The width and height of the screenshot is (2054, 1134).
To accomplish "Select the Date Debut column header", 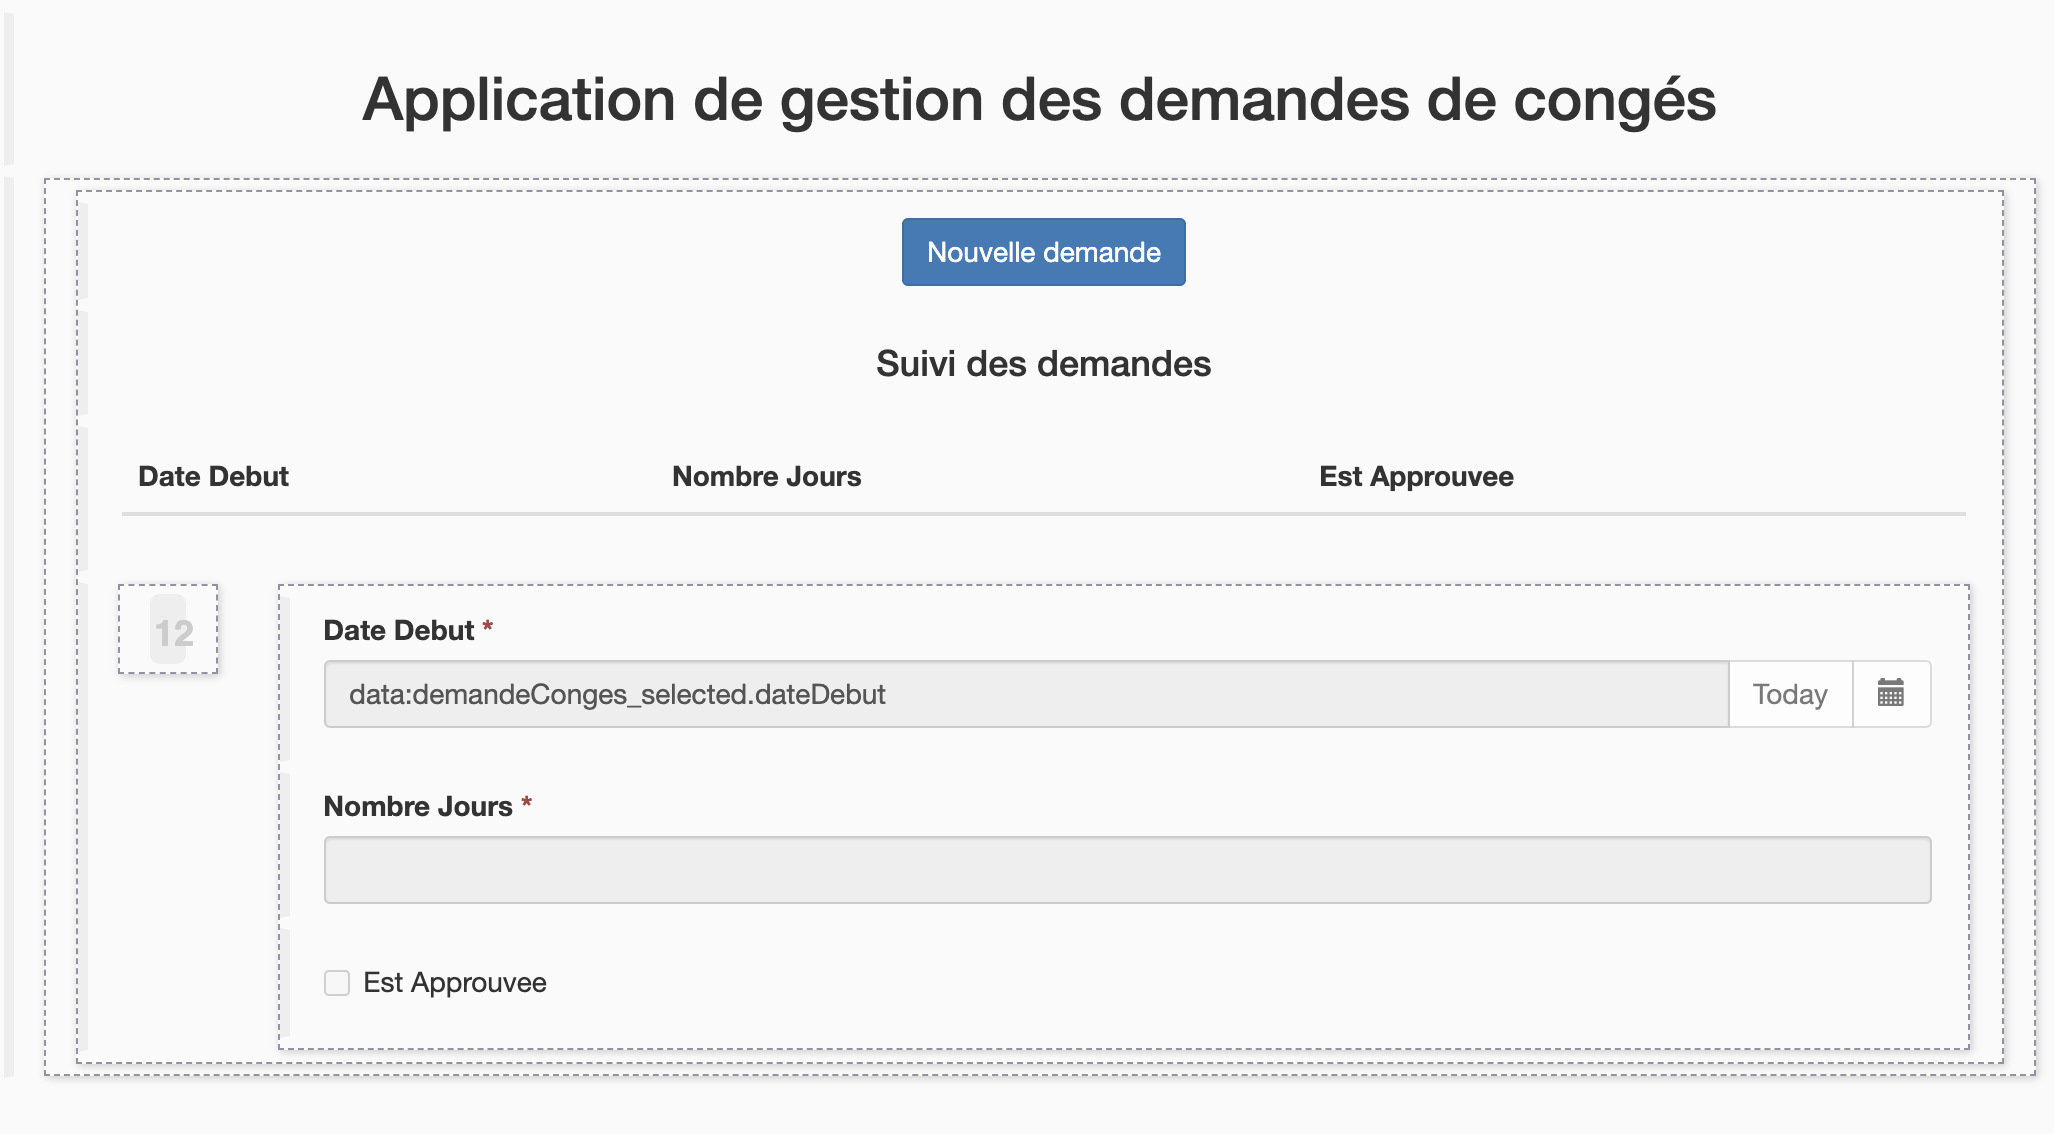I will coord(213,476).
